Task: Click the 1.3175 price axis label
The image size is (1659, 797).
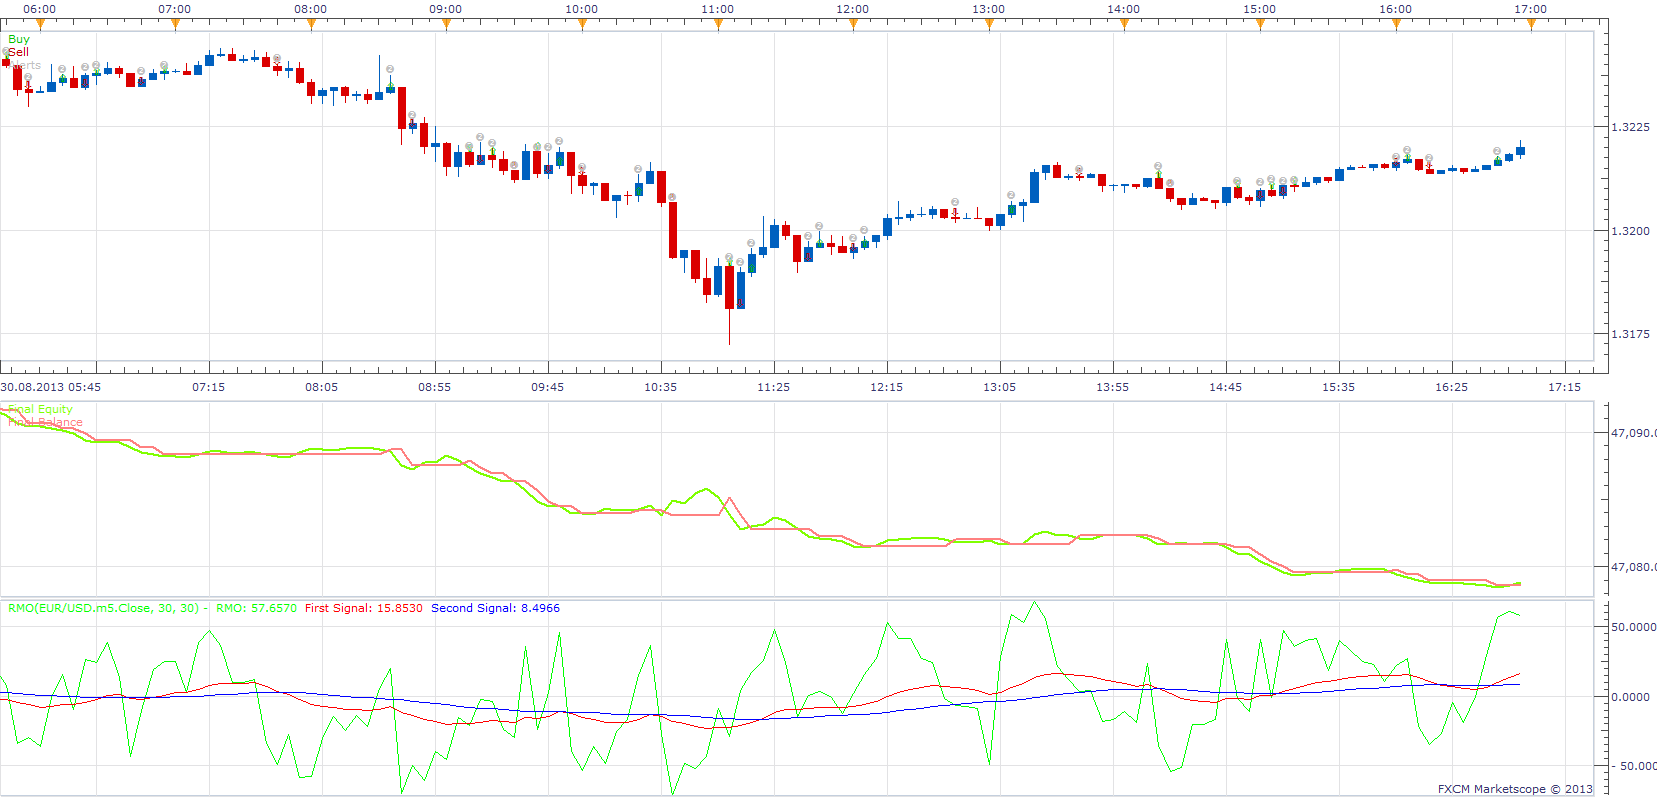Action: point(1630,334)
